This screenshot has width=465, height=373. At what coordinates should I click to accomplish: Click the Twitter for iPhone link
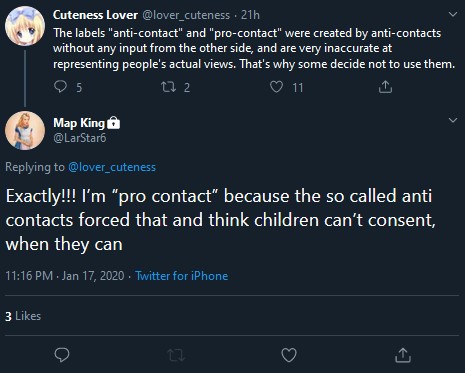pos(182,276)
